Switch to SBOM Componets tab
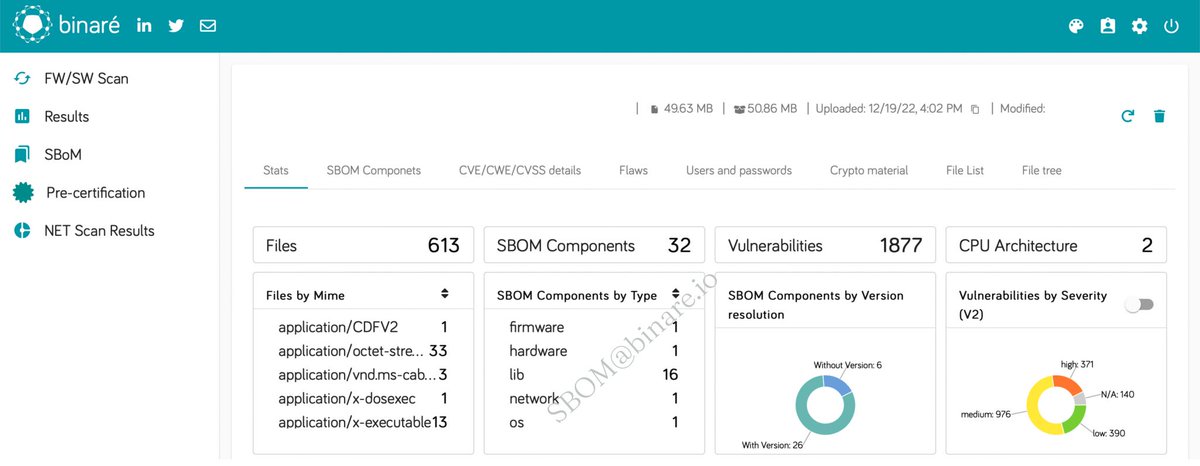 pos(374,171)
